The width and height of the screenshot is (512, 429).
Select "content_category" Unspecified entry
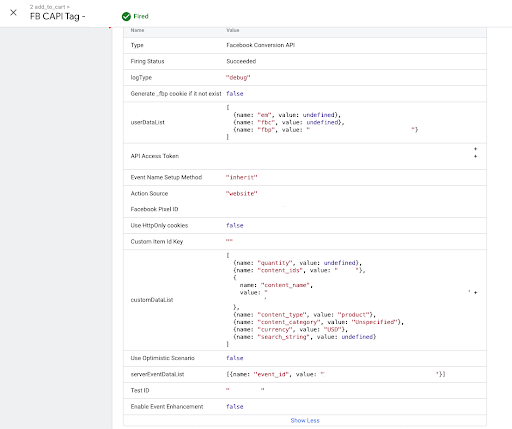(318, 322)
